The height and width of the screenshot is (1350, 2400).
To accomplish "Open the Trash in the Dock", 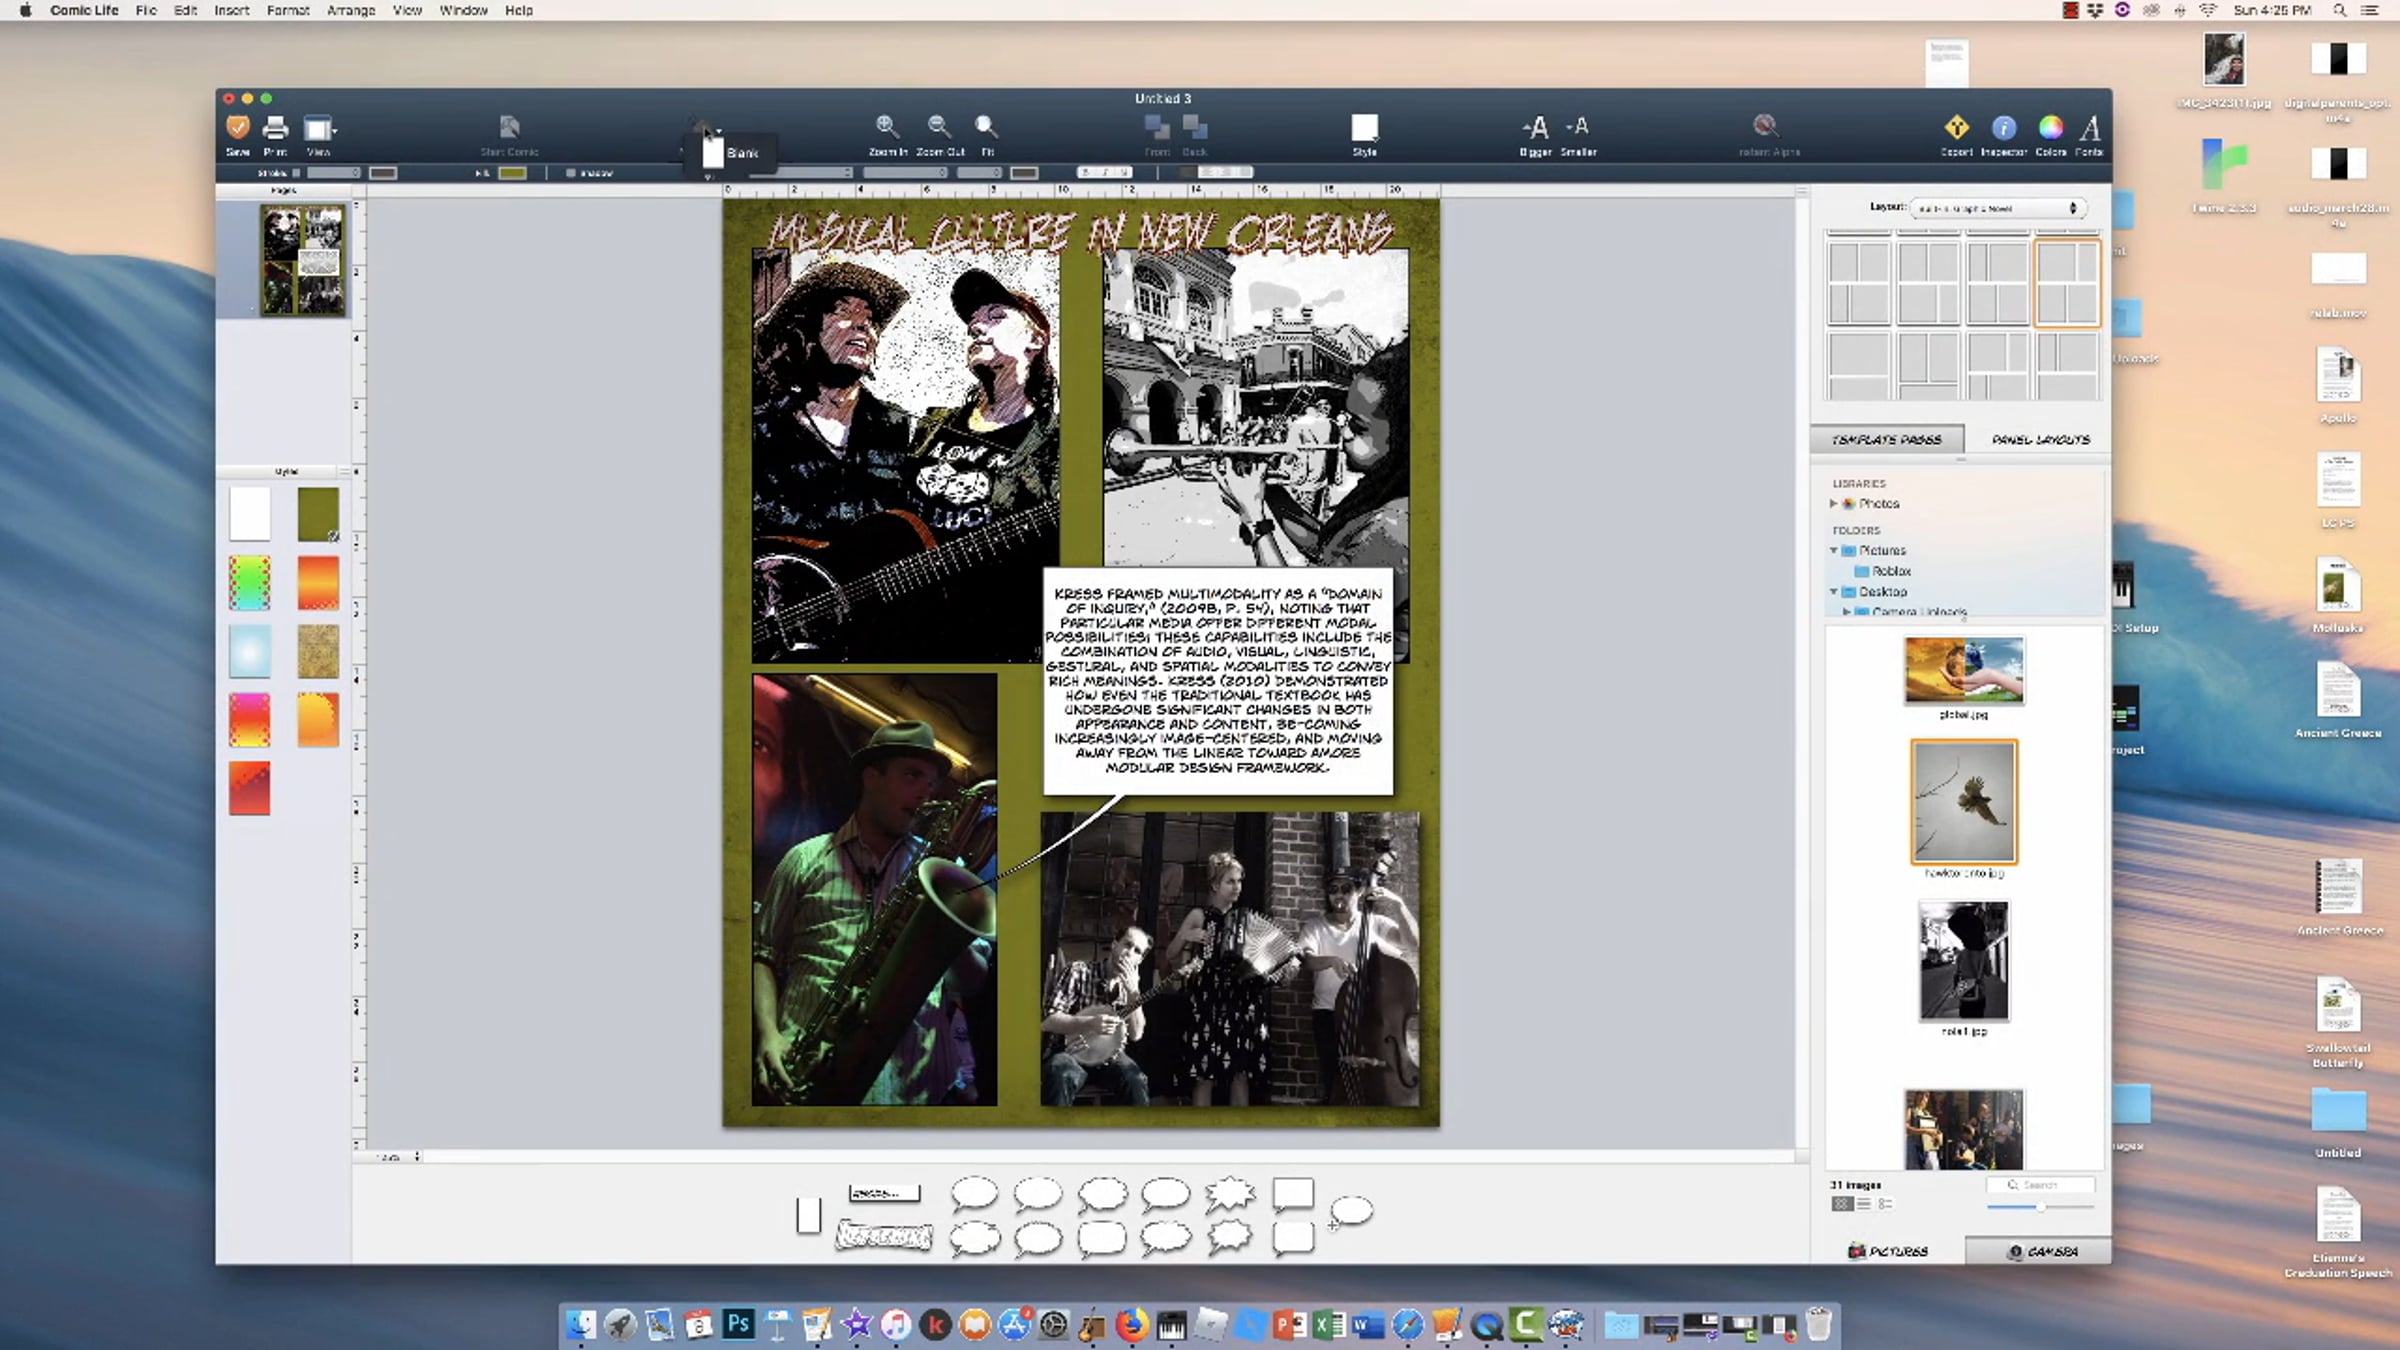I will [x=1819, y=1324].
